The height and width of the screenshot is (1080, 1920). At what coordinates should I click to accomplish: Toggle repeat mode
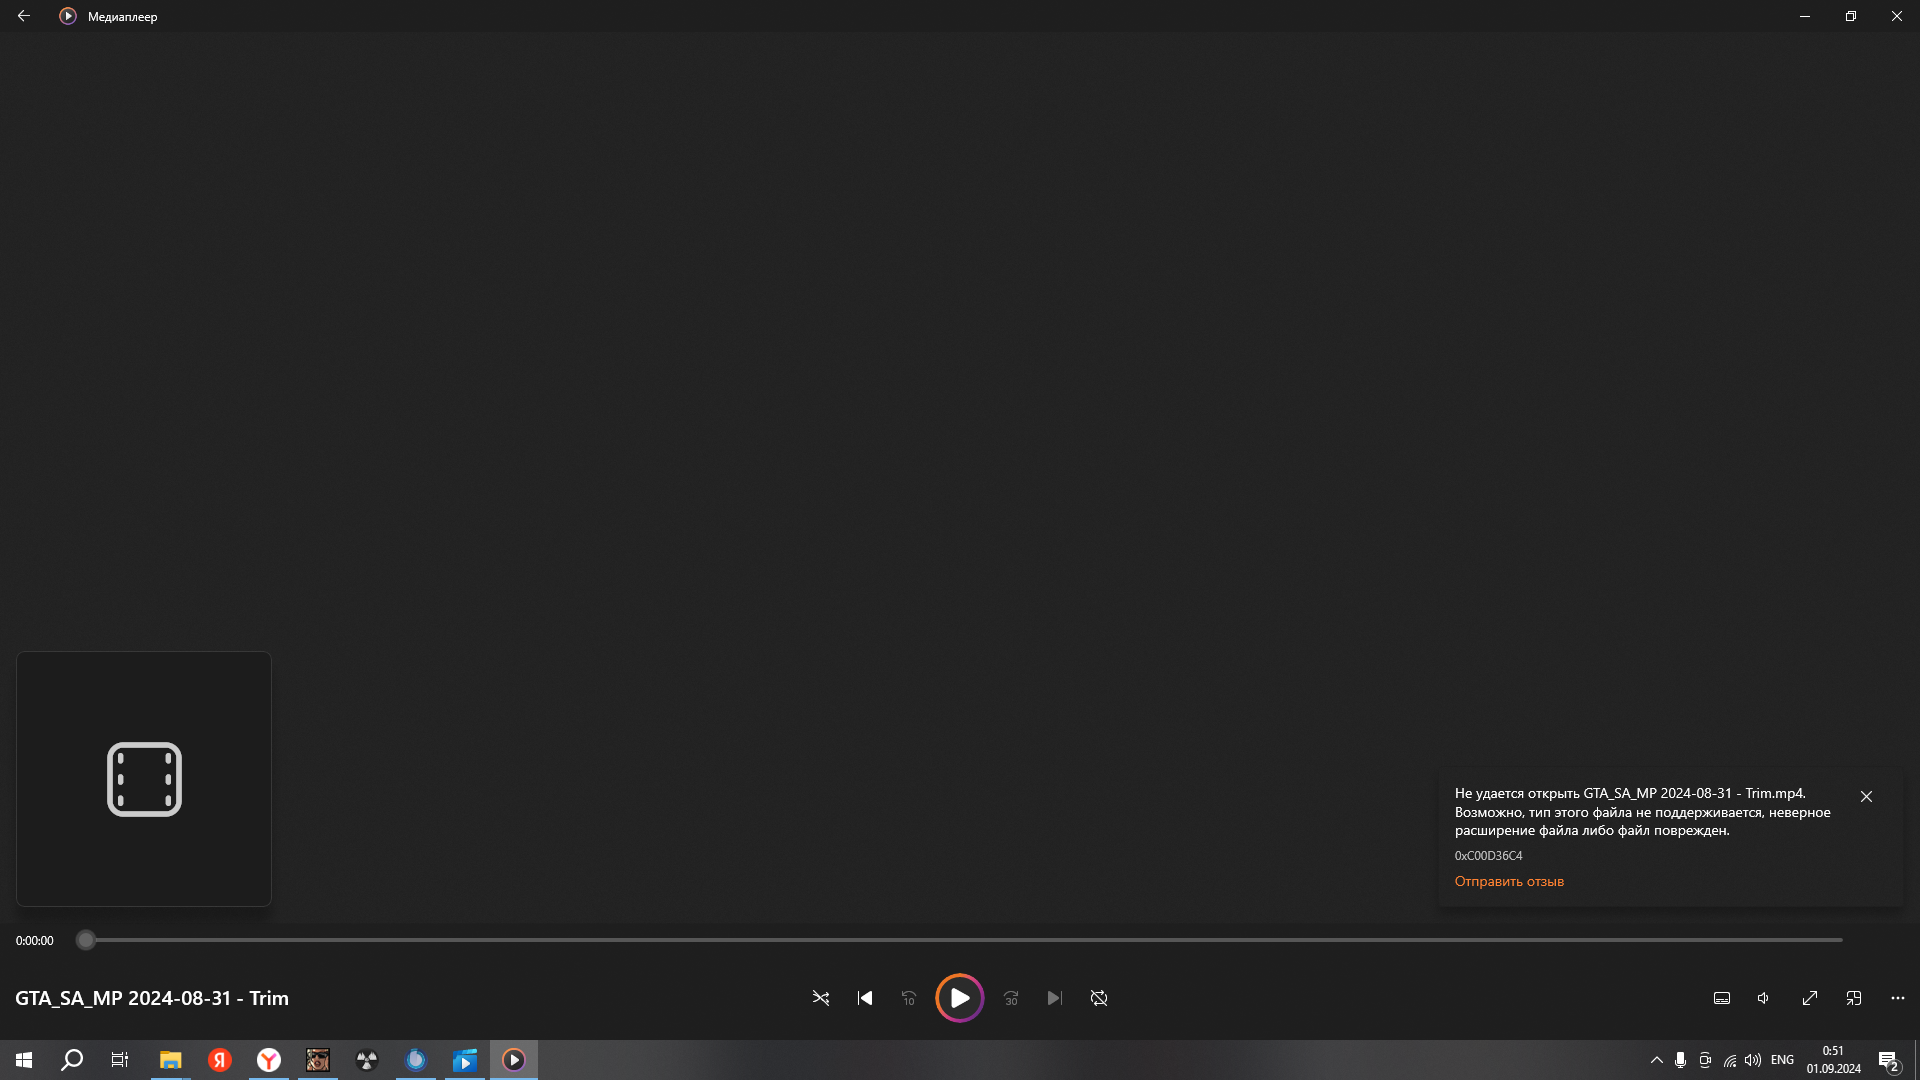click(x=1099, y=998)
